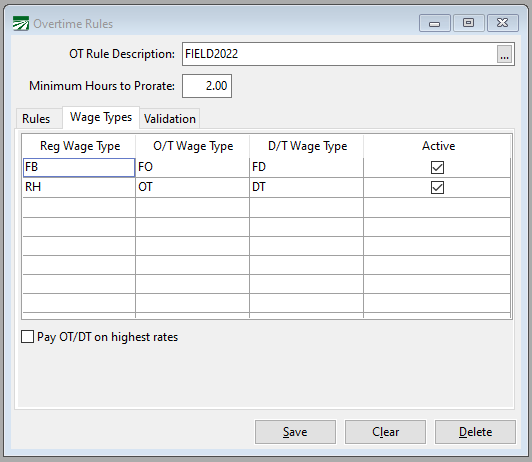This screenshot has width=532, height=462.
Task: Click the Overtime Rules app logo icon
Action: (x=21, y=24)
